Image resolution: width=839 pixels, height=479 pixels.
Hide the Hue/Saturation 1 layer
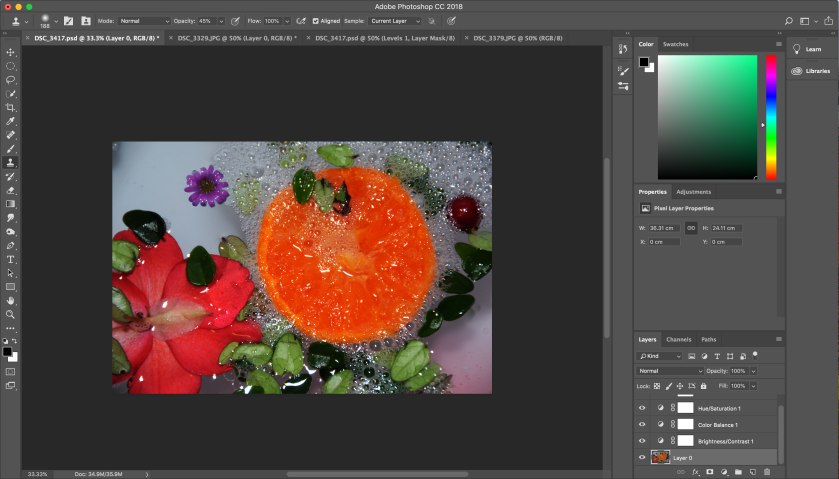[642, 408]
